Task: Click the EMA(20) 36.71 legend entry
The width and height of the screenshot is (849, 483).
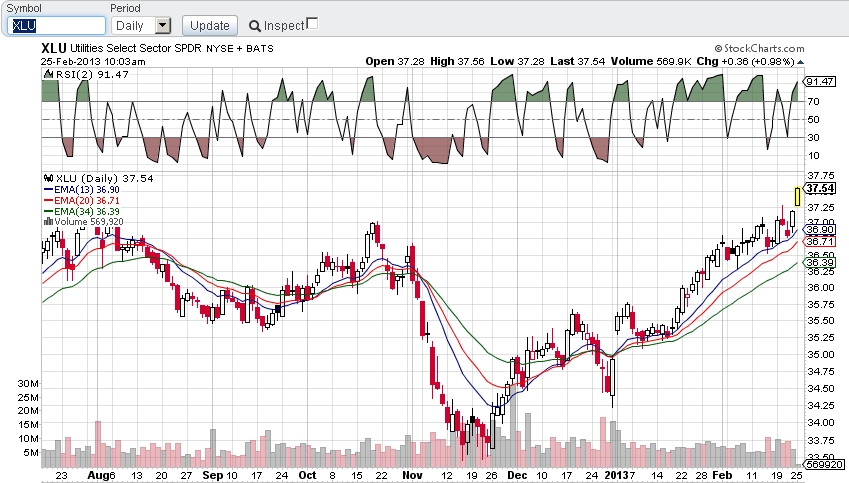Action: coord(82,200)
